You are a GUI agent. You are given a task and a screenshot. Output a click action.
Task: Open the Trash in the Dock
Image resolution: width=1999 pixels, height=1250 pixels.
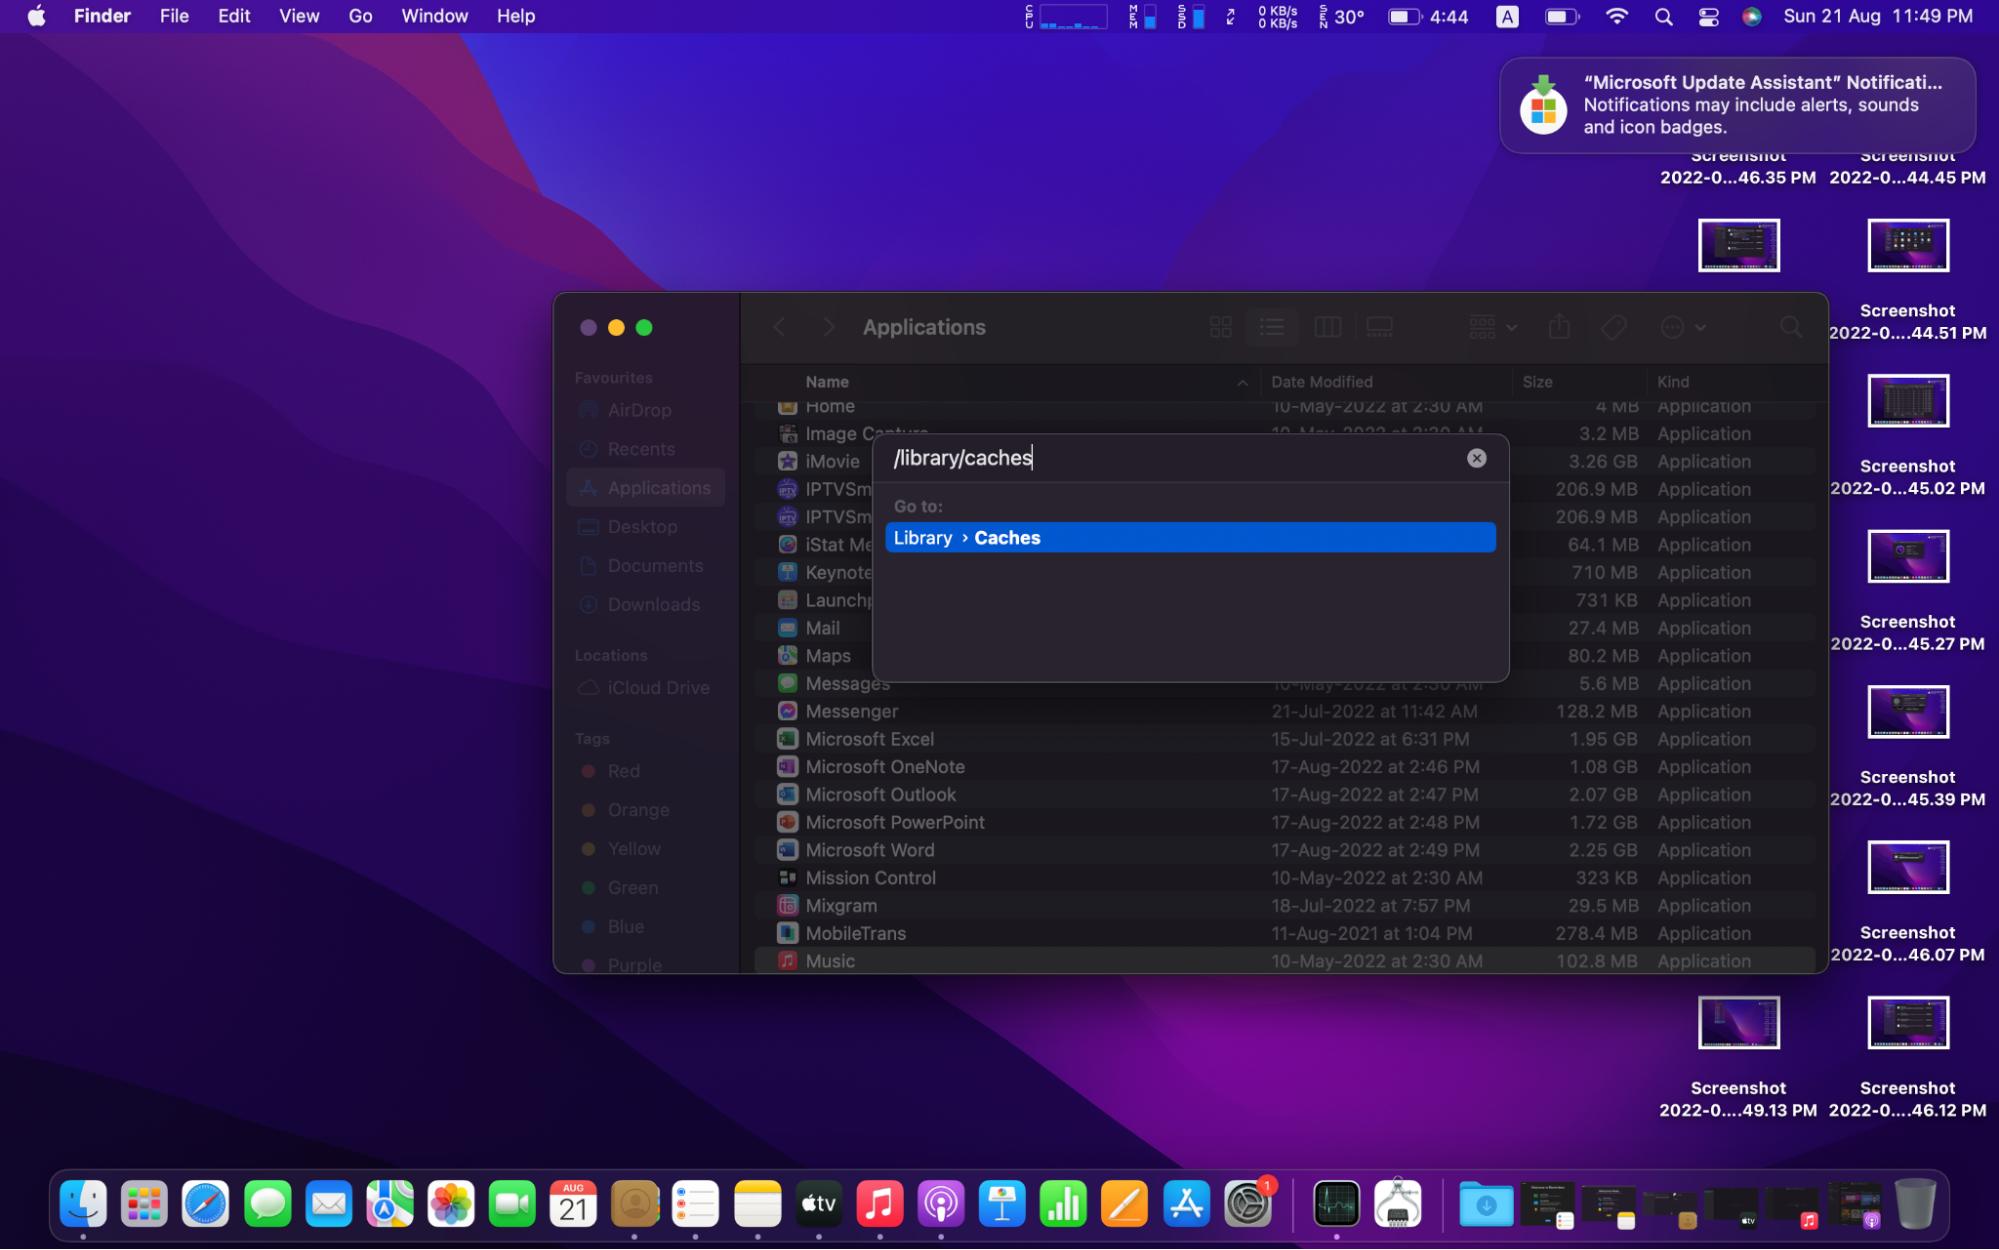[1915, 1204]
